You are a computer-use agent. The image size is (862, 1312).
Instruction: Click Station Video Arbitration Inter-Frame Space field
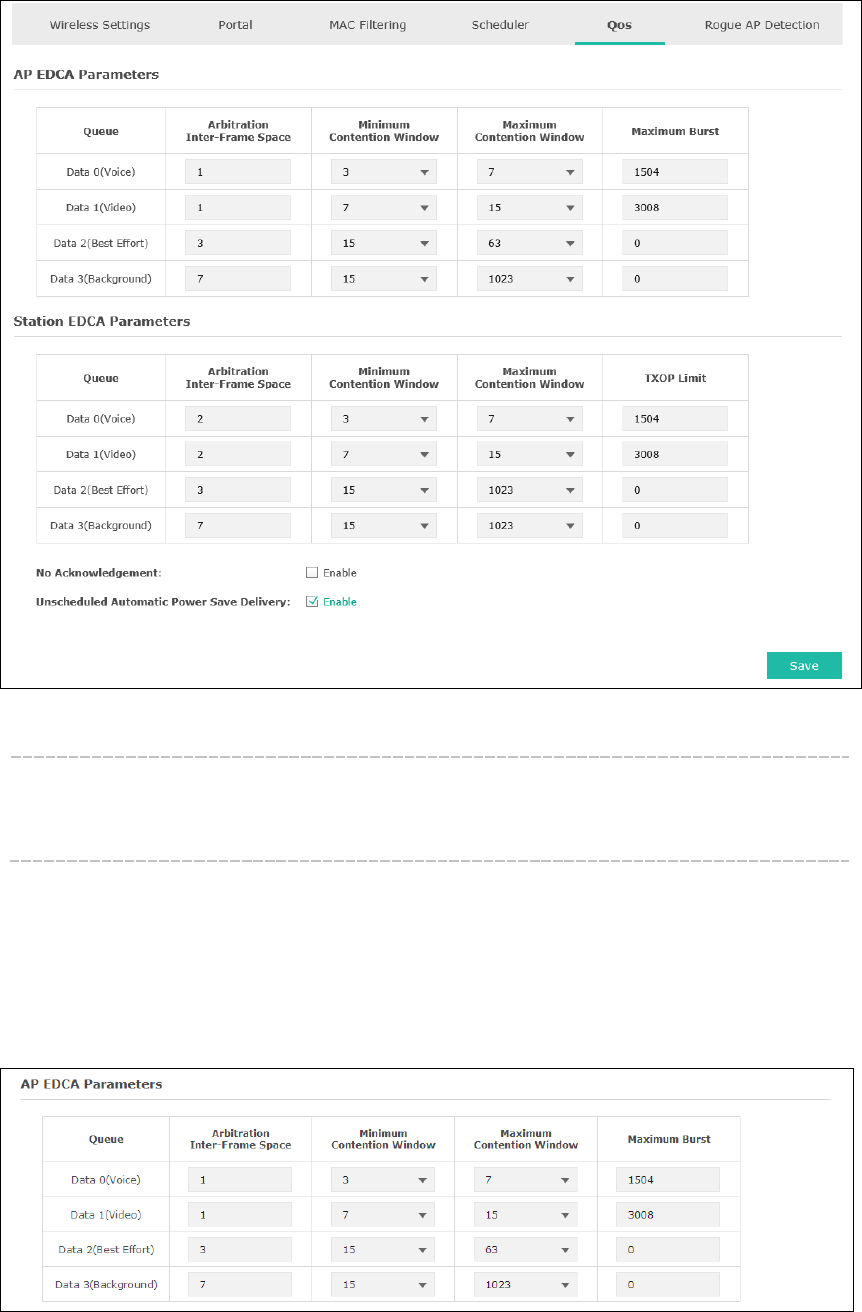tap(238, 454)
